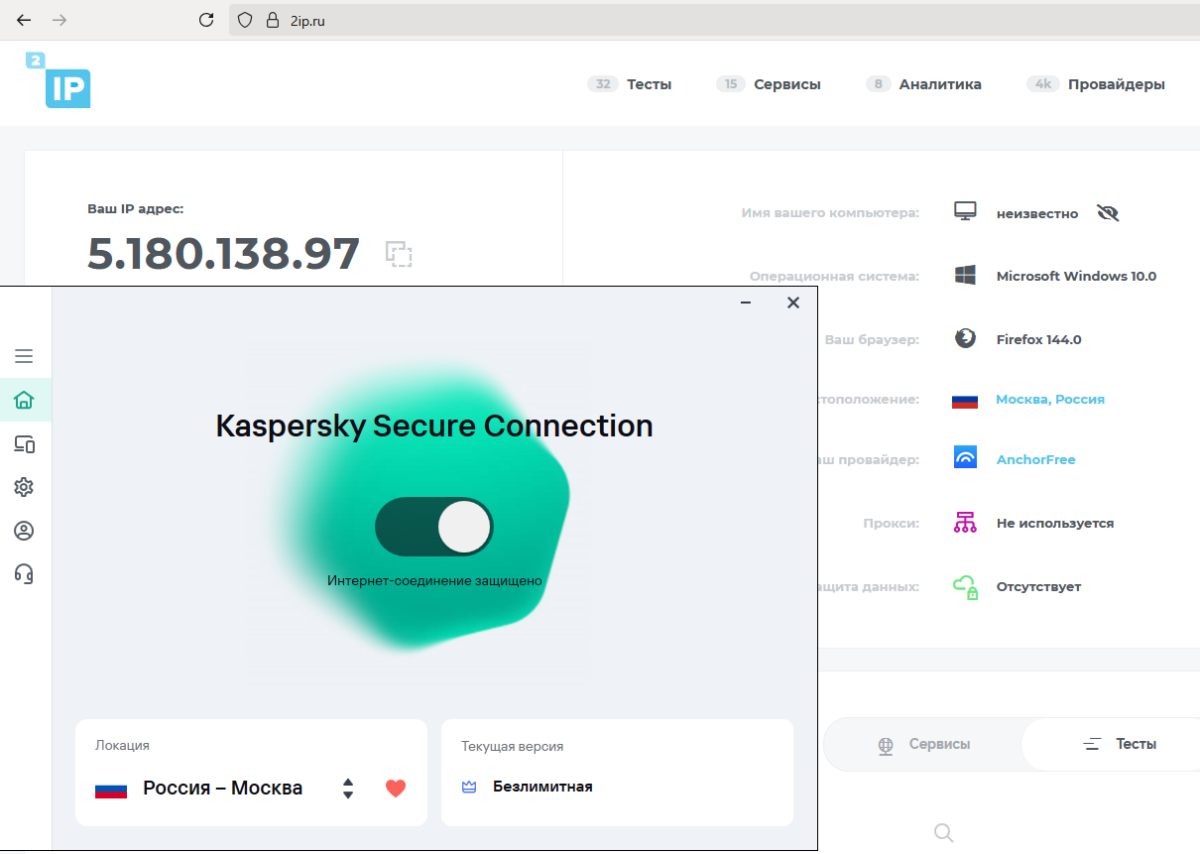Click the browser forward arrow
The width and height of the screenshot is (1200, 854).
(x=59, y=20)
